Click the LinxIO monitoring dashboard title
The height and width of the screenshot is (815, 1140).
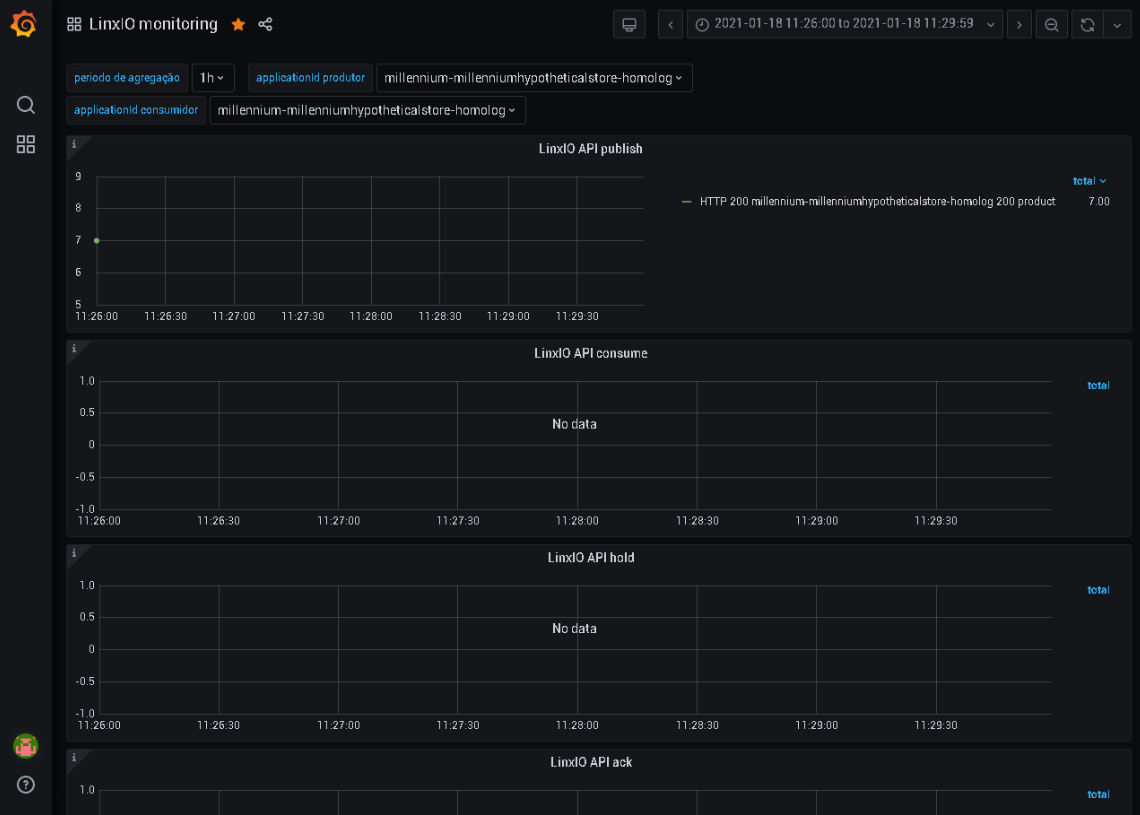tap(153, 24)
